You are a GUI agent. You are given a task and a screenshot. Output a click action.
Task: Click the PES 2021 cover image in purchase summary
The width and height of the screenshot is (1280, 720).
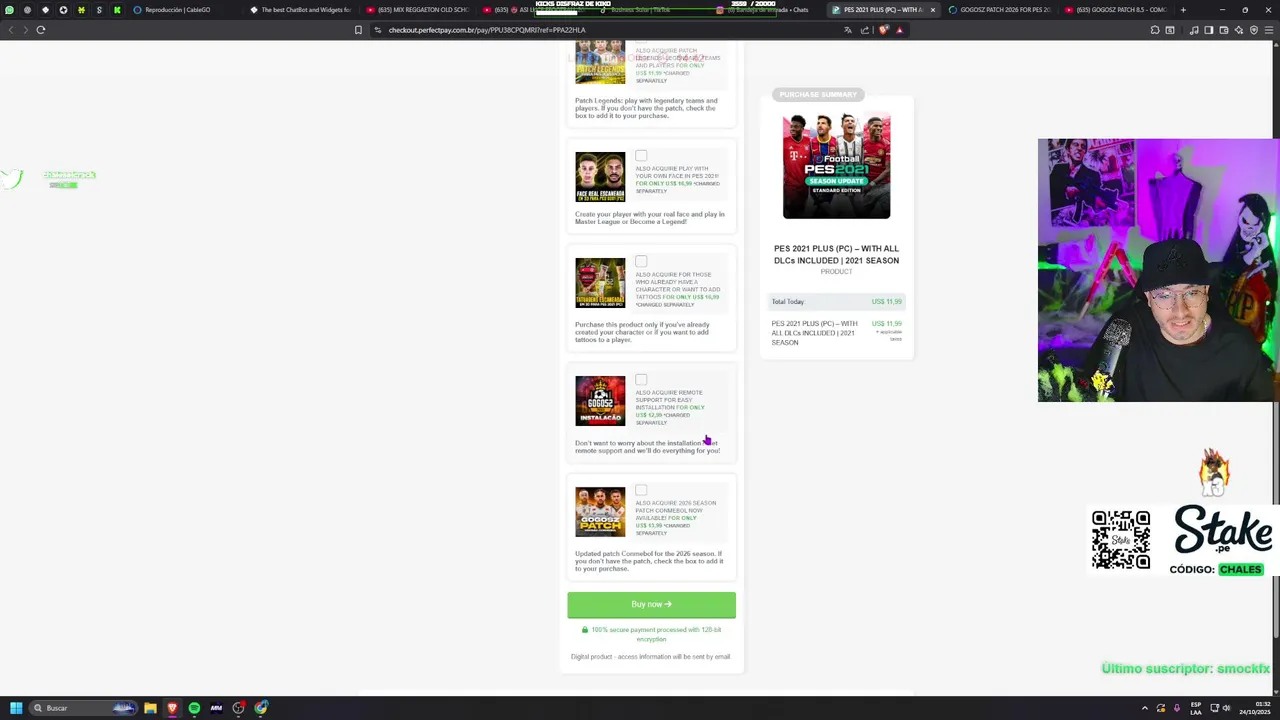point(836,166)
